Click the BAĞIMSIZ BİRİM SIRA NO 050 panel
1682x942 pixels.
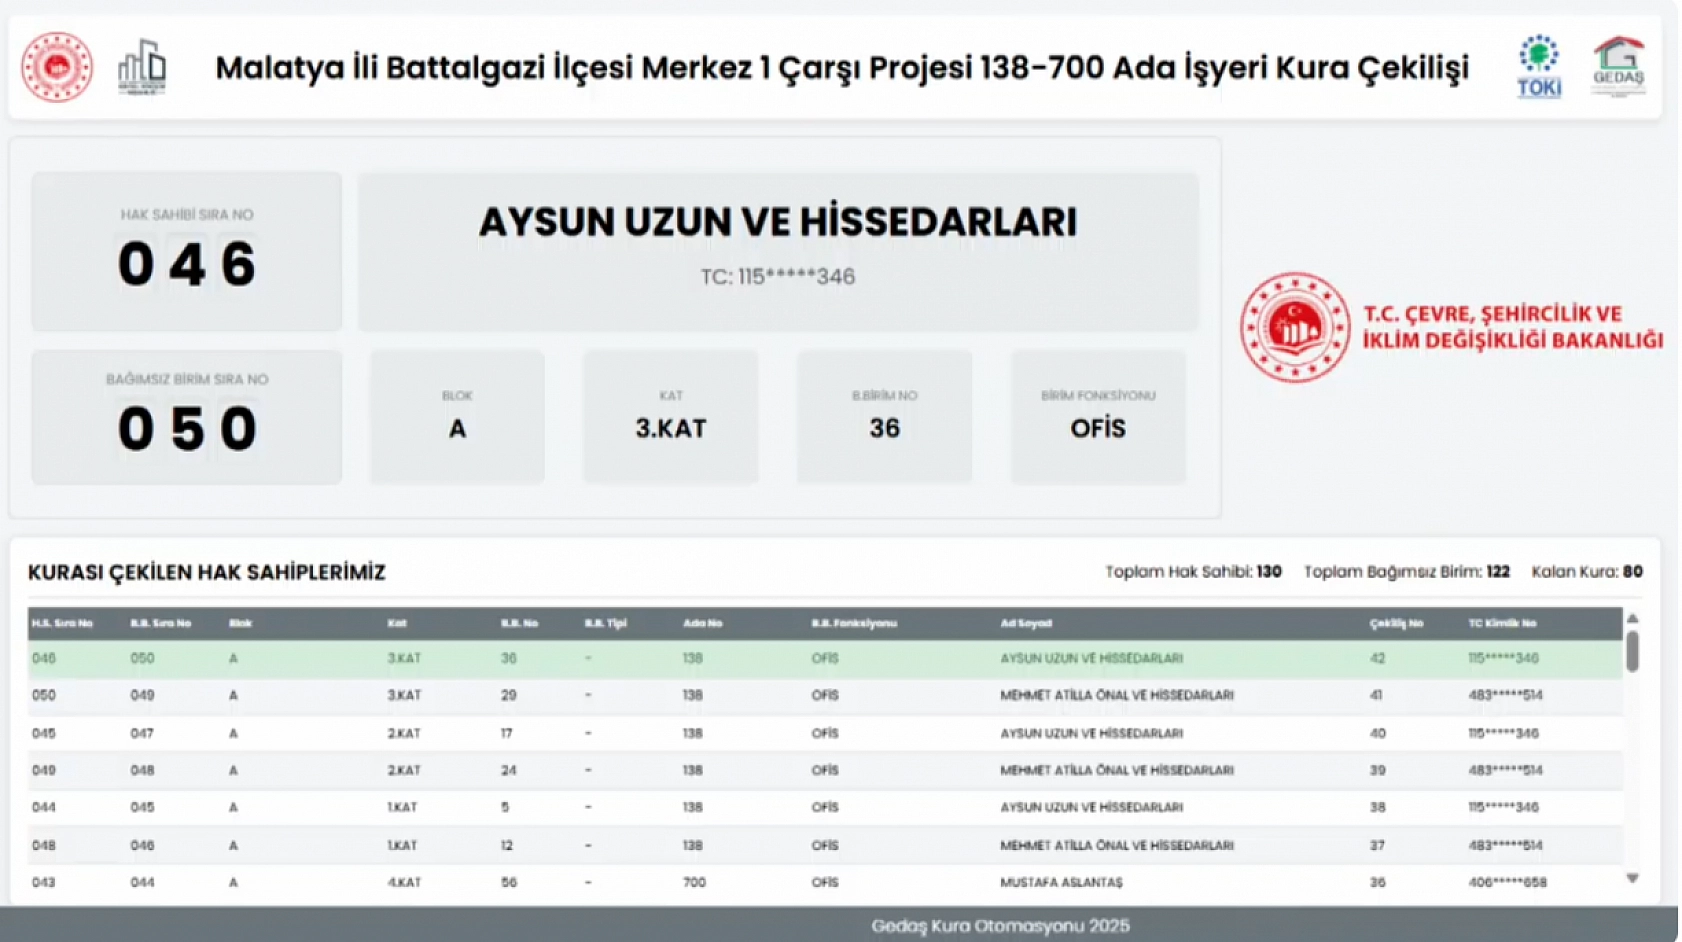[x=186, y=415]
